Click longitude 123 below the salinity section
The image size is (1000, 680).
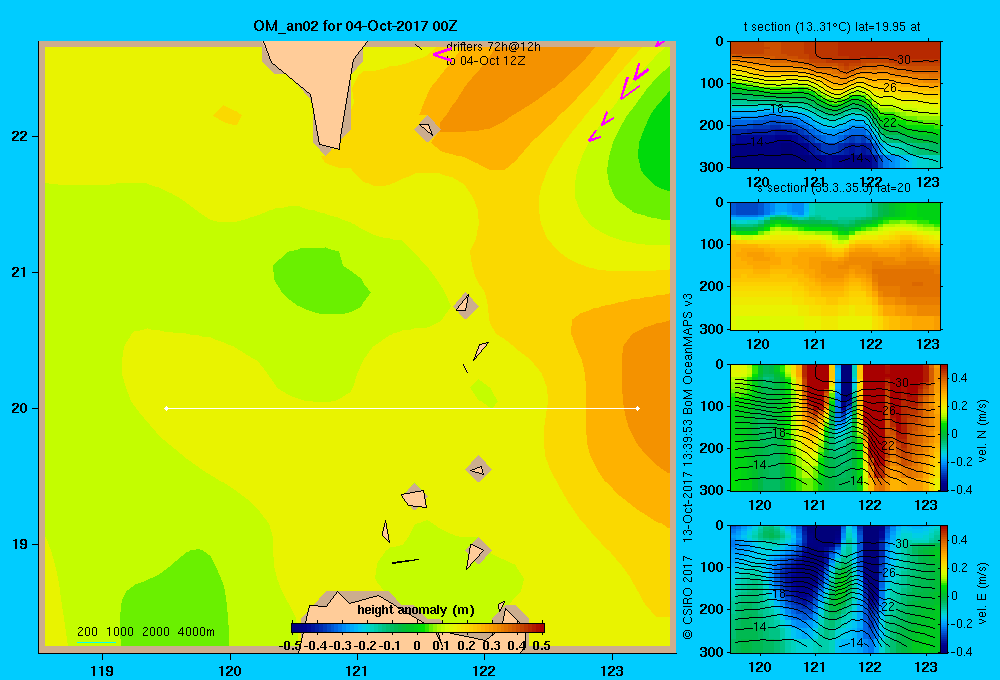tap(927, 344)
